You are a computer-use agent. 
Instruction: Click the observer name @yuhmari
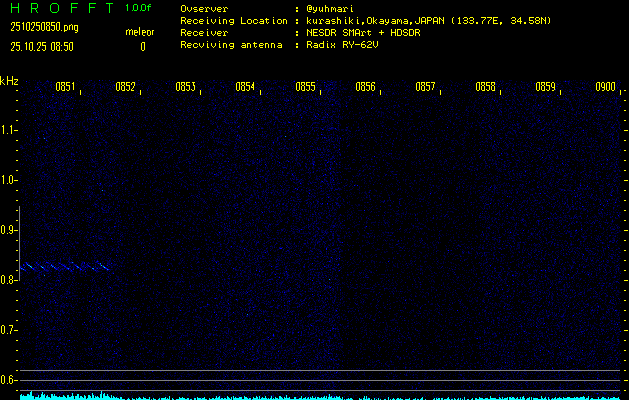[x=329, y=8]
